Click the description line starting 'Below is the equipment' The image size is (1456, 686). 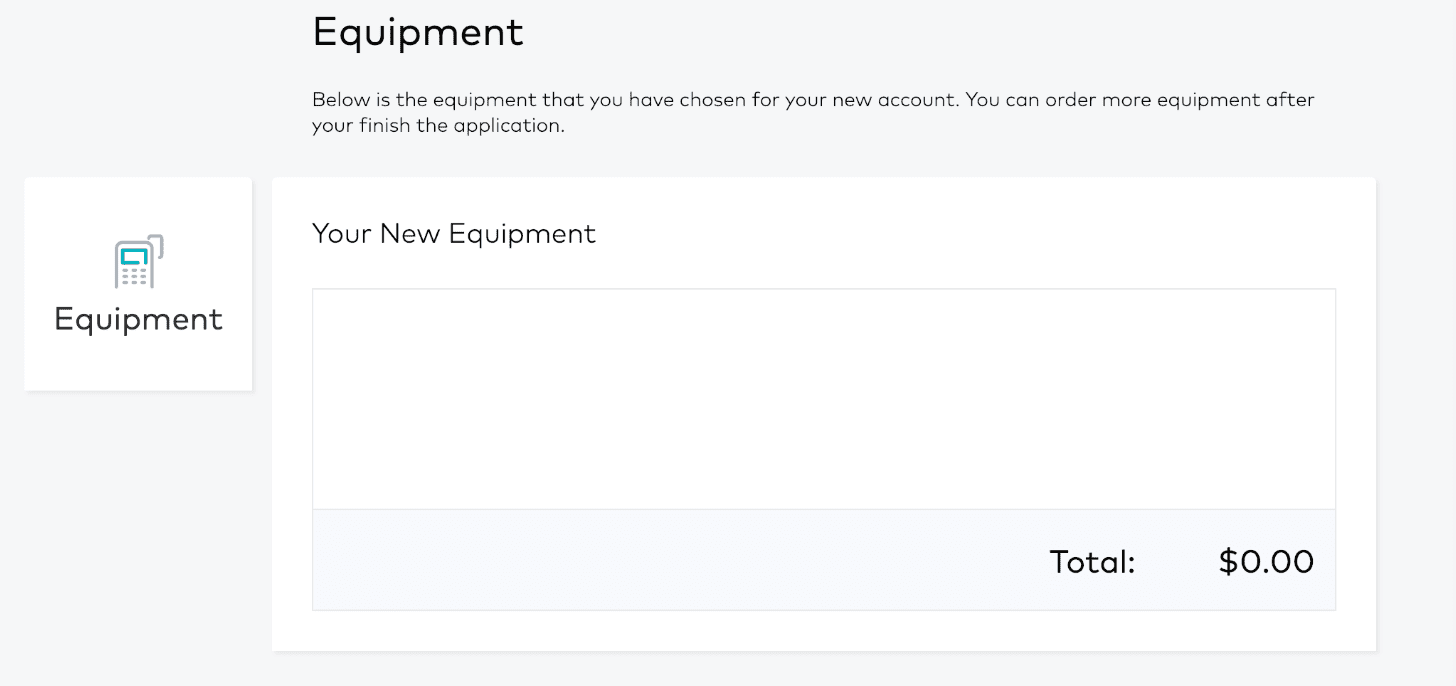tap(813, 100)
